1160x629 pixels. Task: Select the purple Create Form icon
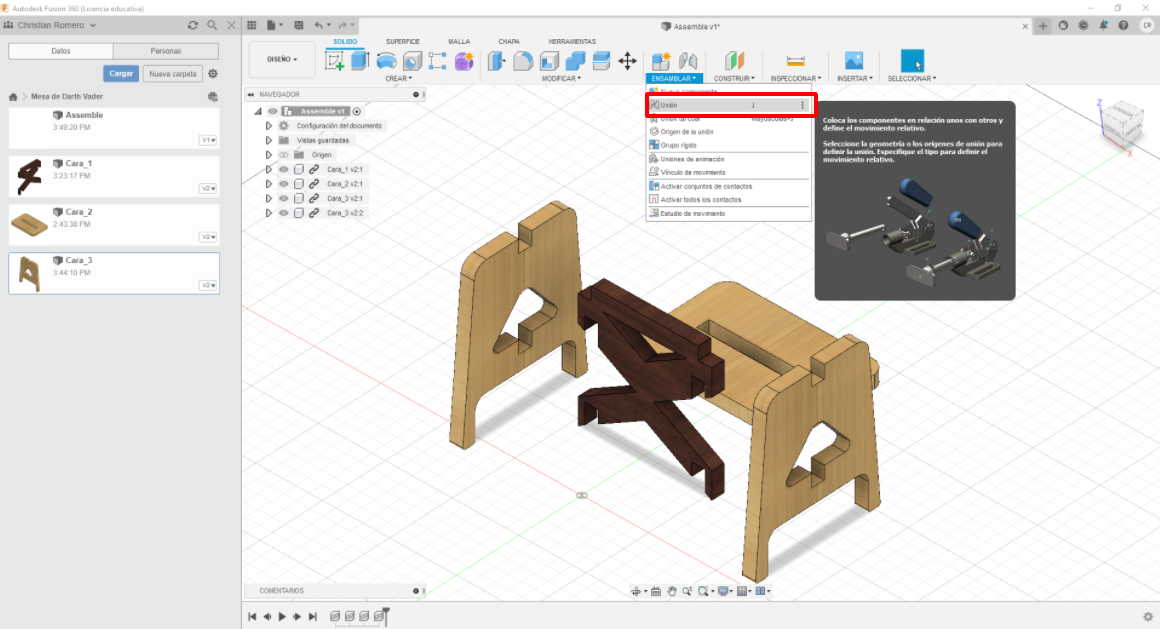click(464, 61)
